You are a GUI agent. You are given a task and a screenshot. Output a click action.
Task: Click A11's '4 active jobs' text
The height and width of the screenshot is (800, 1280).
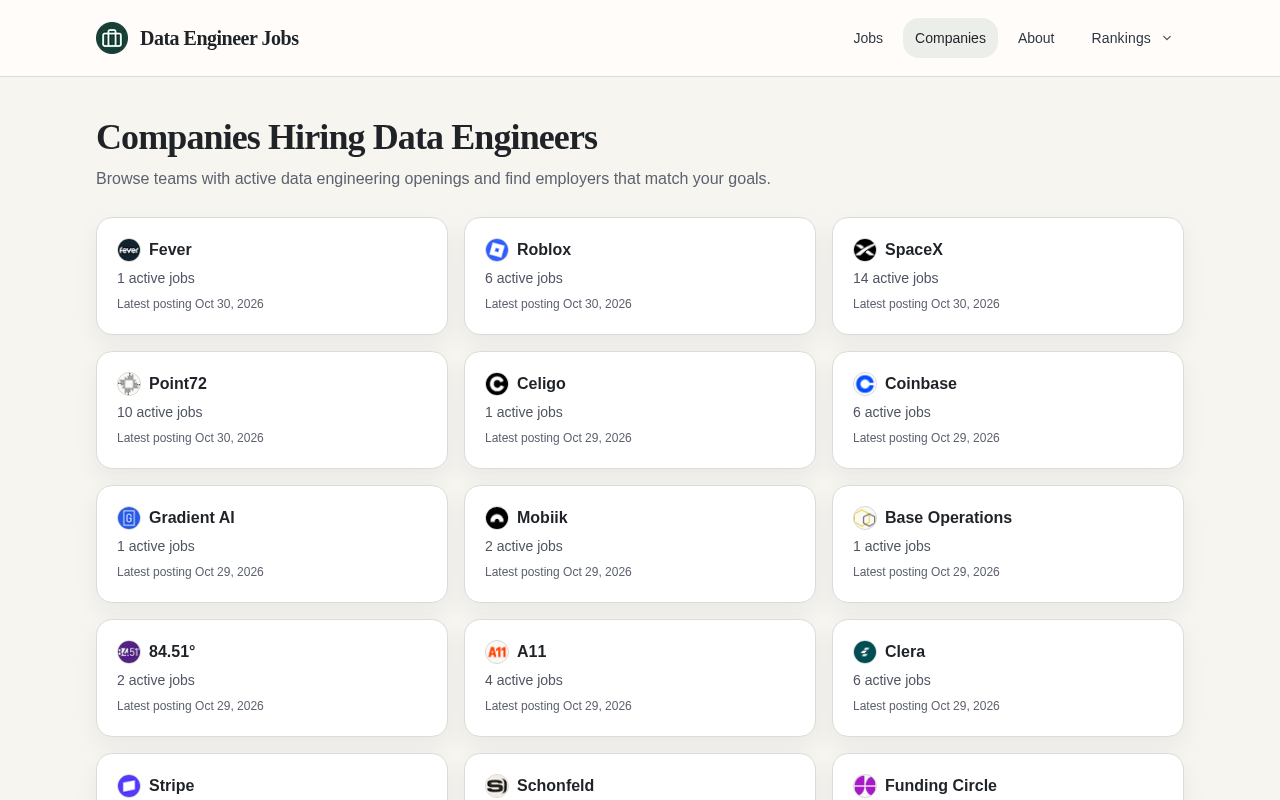pyautogui.click(x=524, y=680)
